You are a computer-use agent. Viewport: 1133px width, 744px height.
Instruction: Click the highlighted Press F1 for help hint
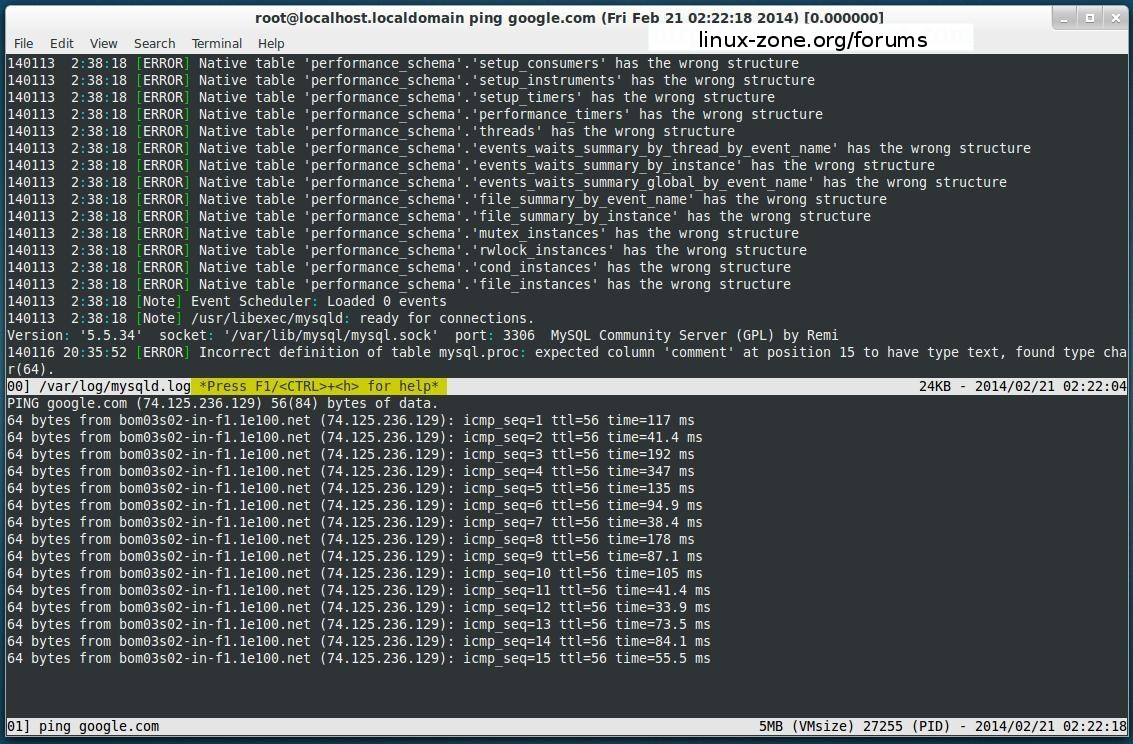tap(319, 386)
